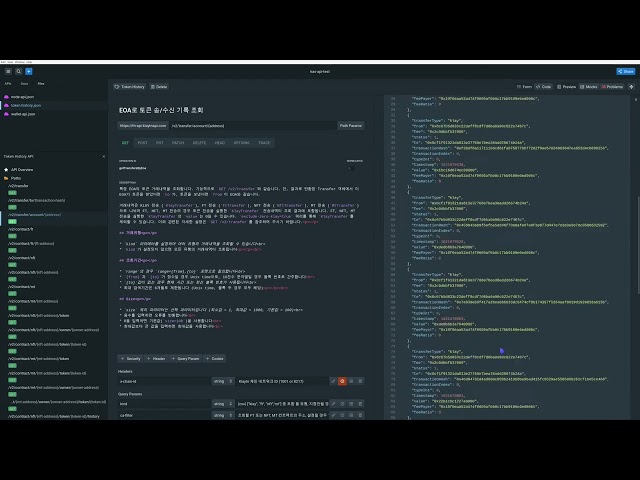Click the diamond icon beside Problems

click(x=631, y=87)
